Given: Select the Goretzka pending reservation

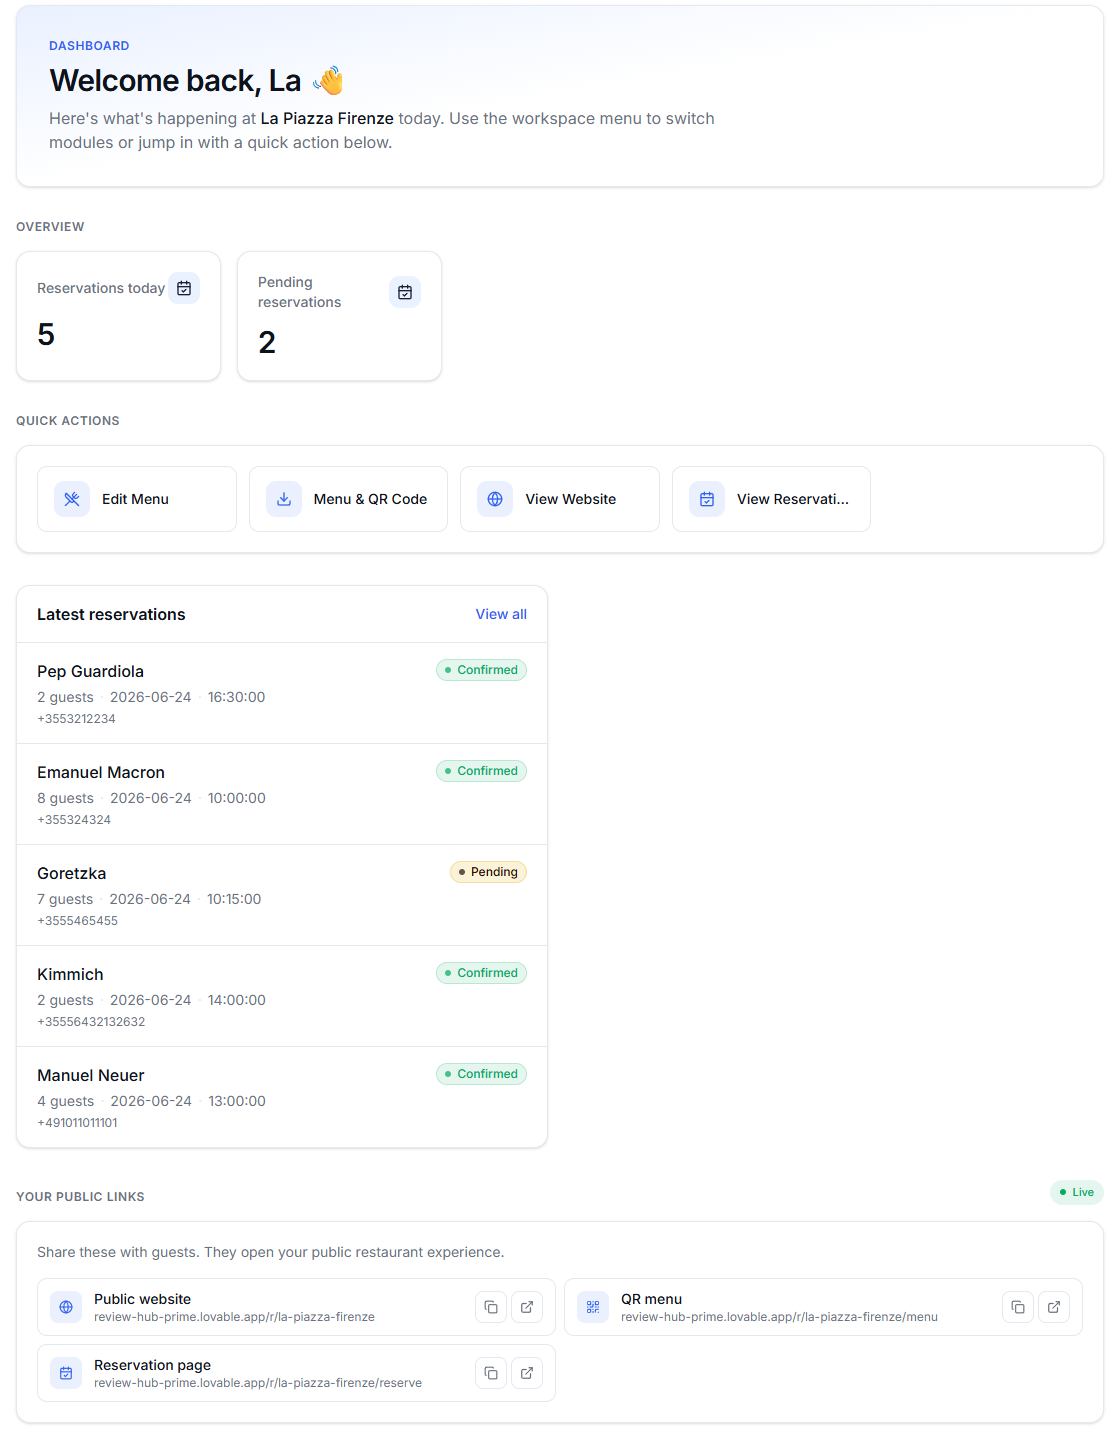Looking at the screenshot, I should [x=282, y=895].
